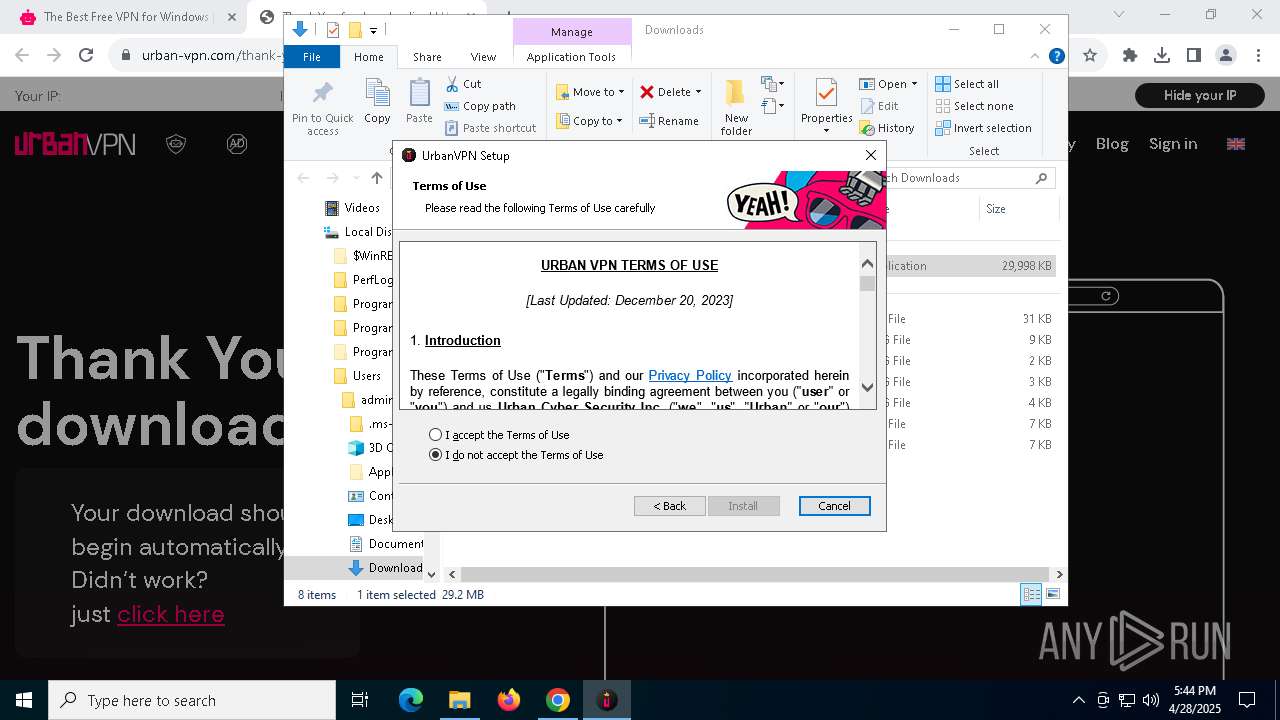The width and height of the screenshot is (1280, 720).
Task: Open Task View on the taskbar
Action: (360, 700)
